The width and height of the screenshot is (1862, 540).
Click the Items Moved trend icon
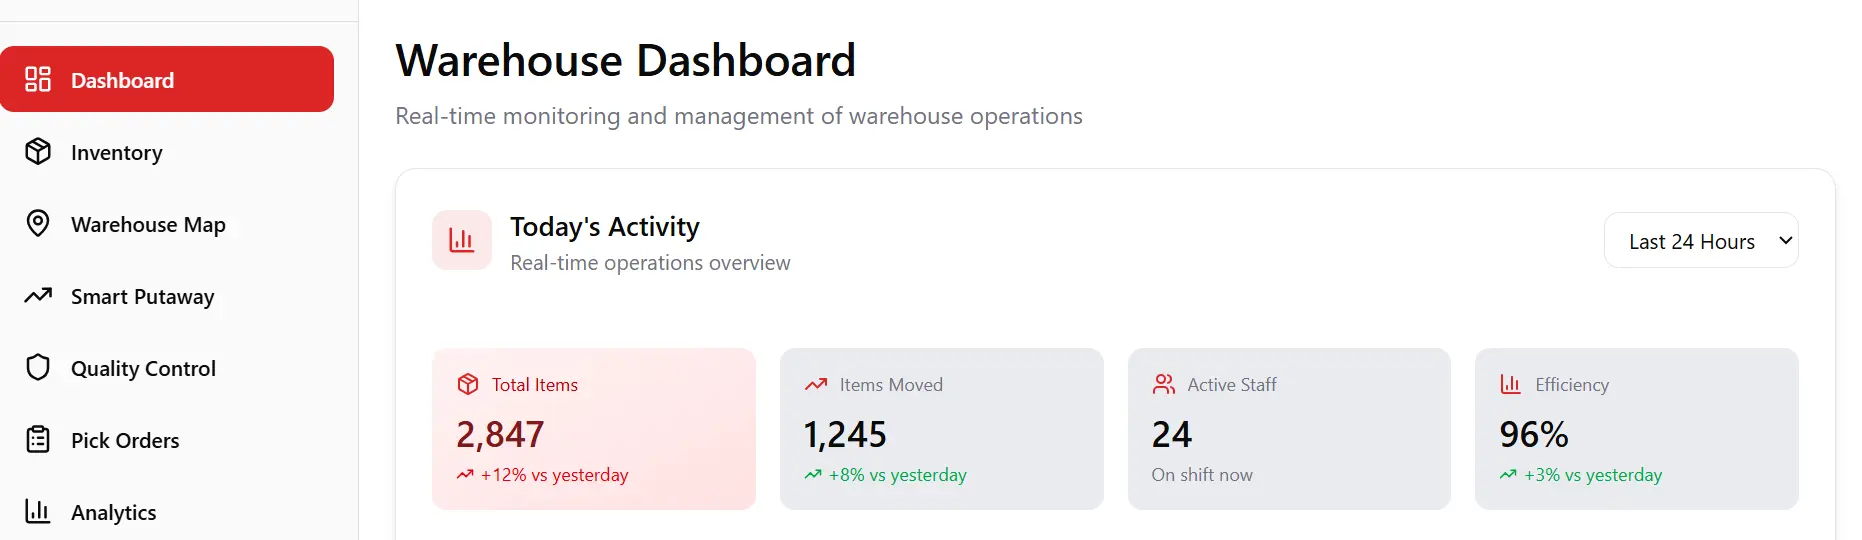(x=816, y=384)
